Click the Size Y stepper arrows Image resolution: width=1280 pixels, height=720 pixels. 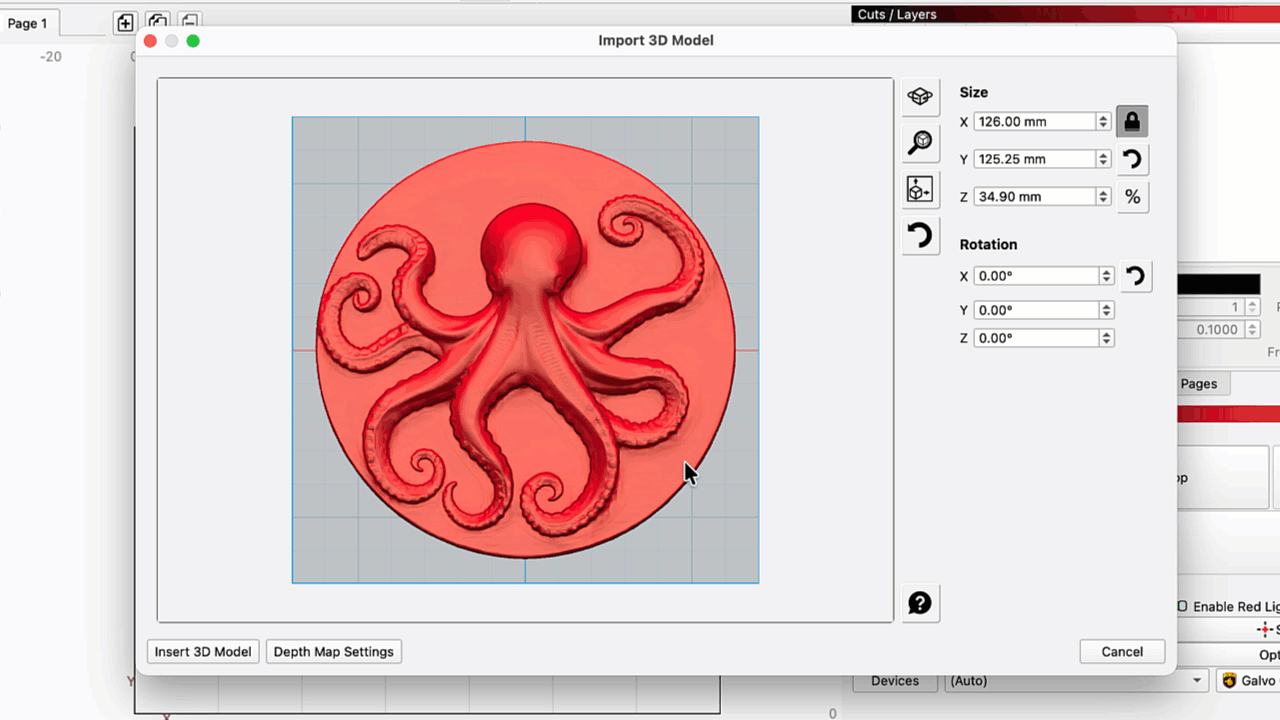[x=1103, y=159]
